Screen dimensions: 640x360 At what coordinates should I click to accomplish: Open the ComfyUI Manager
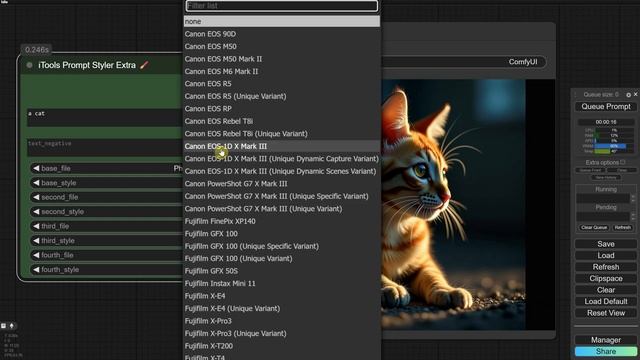click(x=606, y=340)
